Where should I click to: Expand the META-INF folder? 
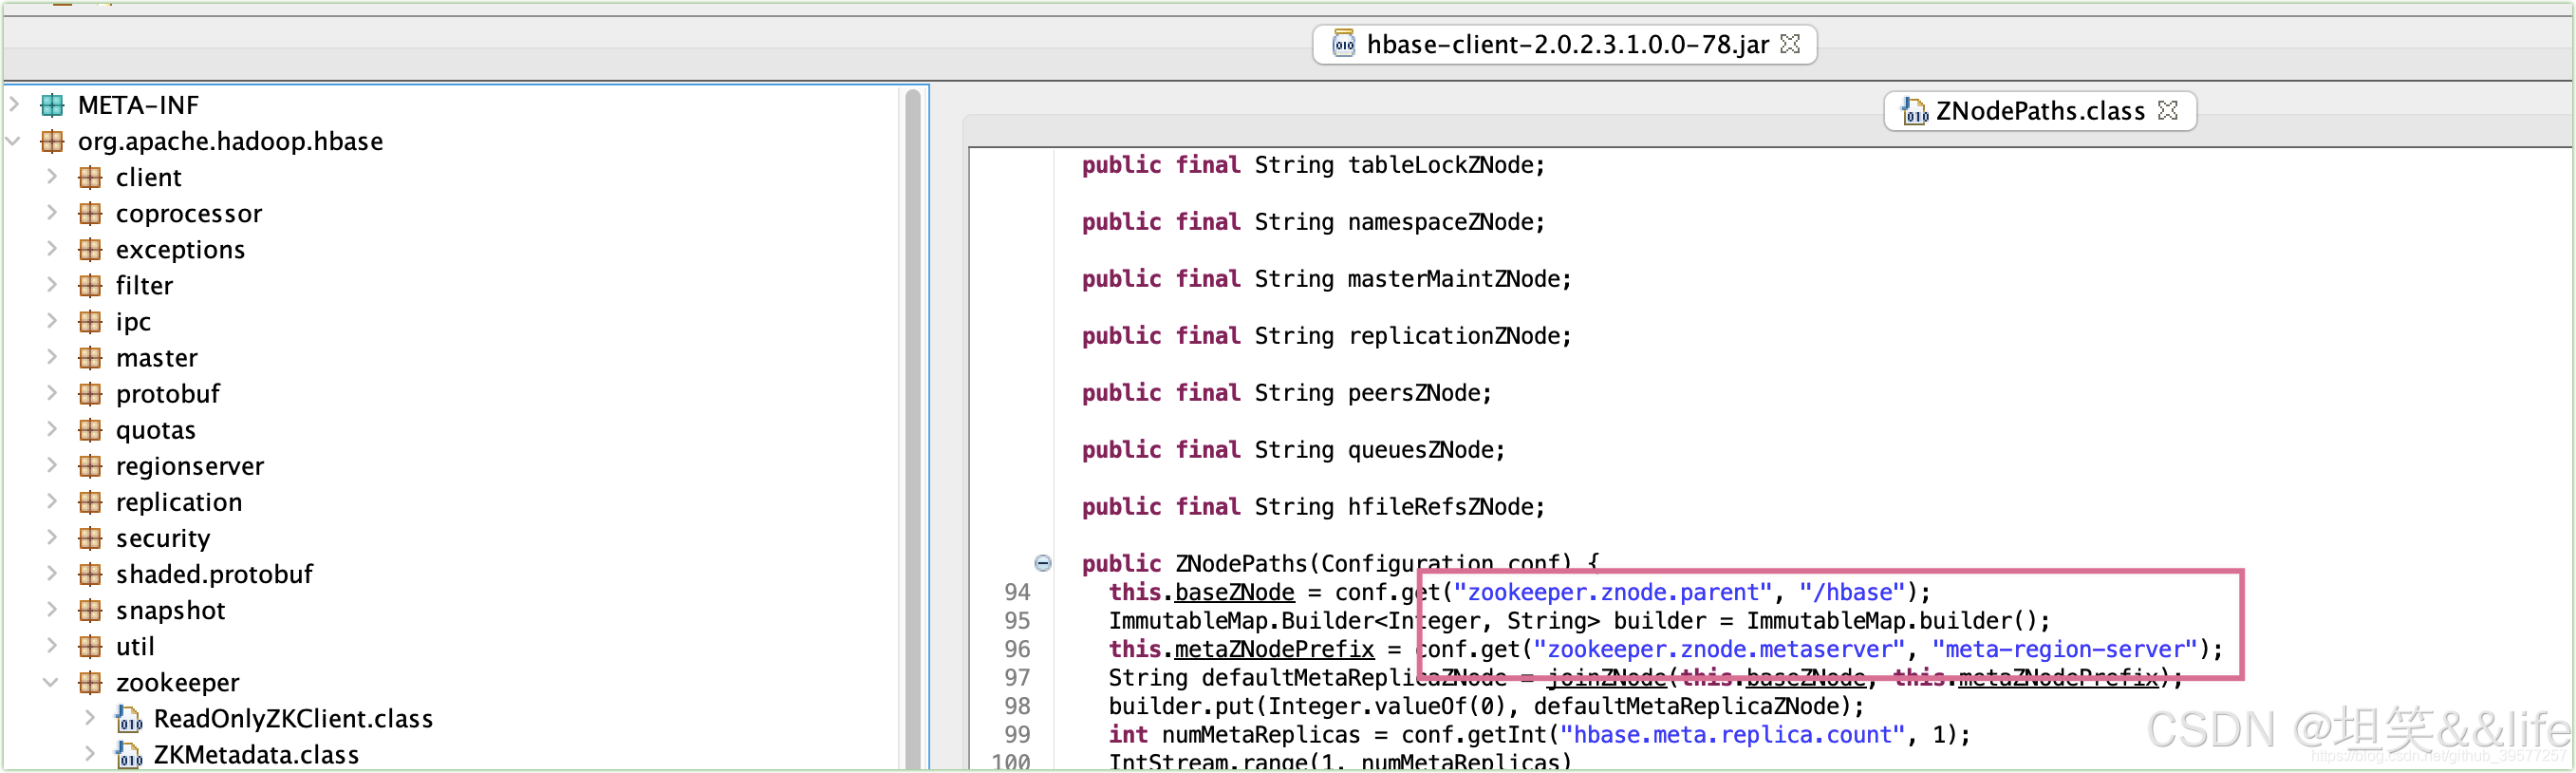(x=14, y=104)
